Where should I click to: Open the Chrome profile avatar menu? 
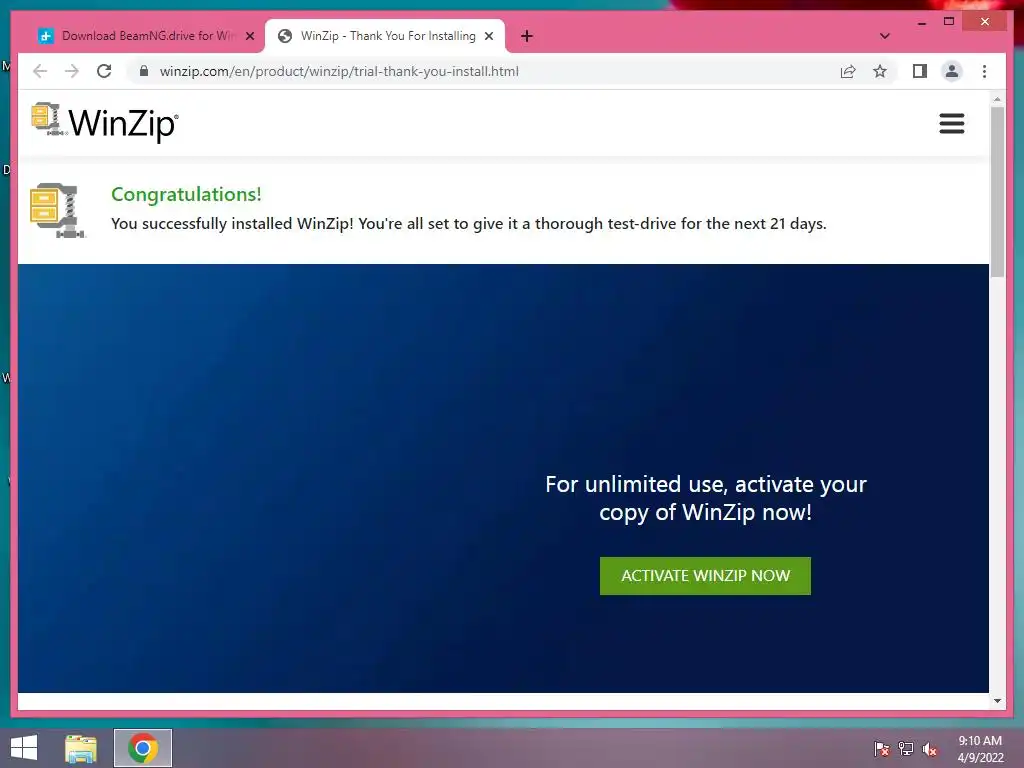(x=952, y=71)
